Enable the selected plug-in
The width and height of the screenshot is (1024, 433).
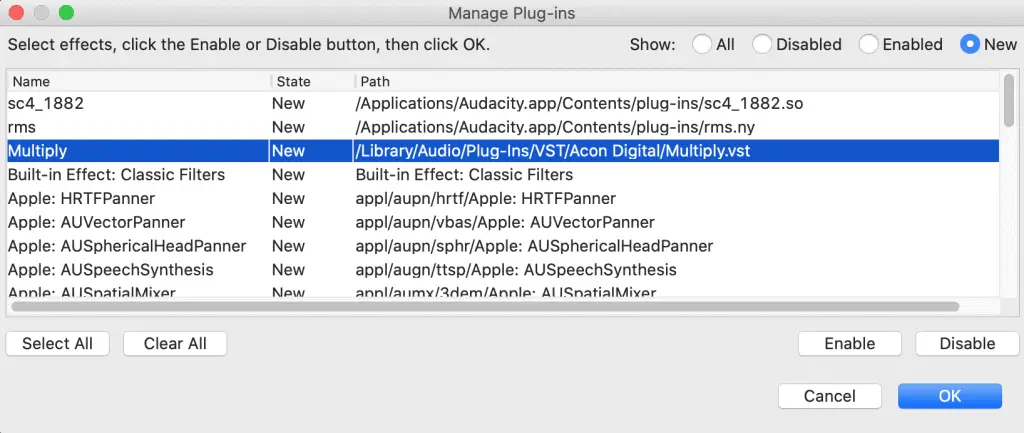click(850, 344)
